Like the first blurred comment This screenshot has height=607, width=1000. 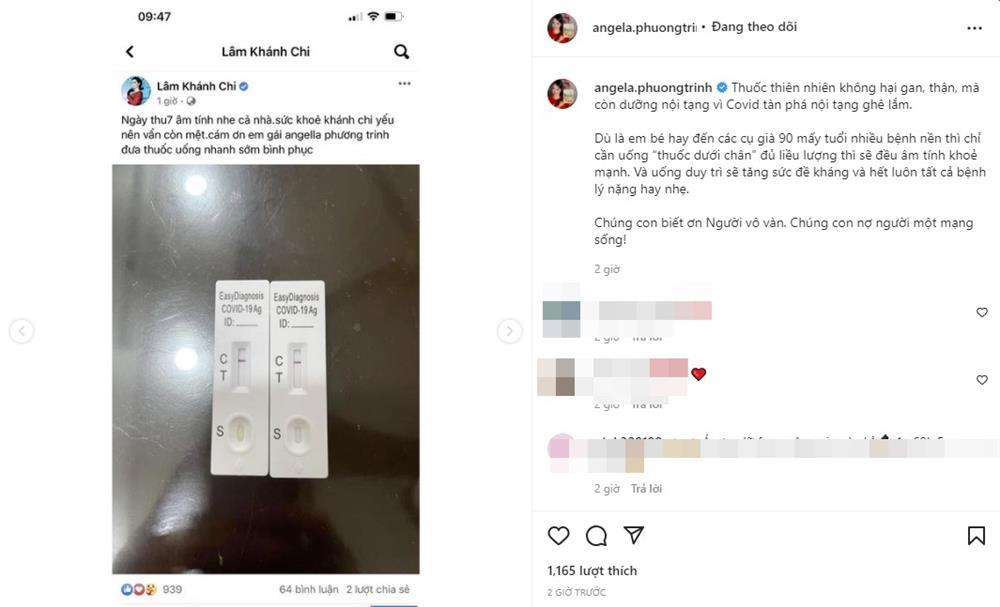click(x=982, y=312)
